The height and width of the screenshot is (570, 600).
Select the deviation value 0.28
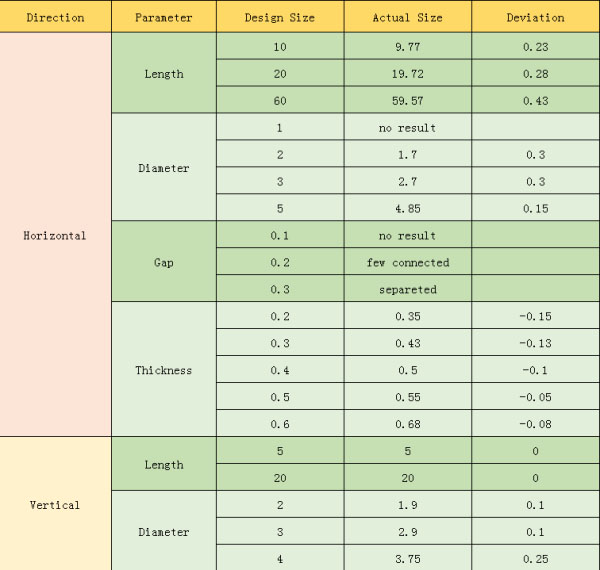(535, 73)
